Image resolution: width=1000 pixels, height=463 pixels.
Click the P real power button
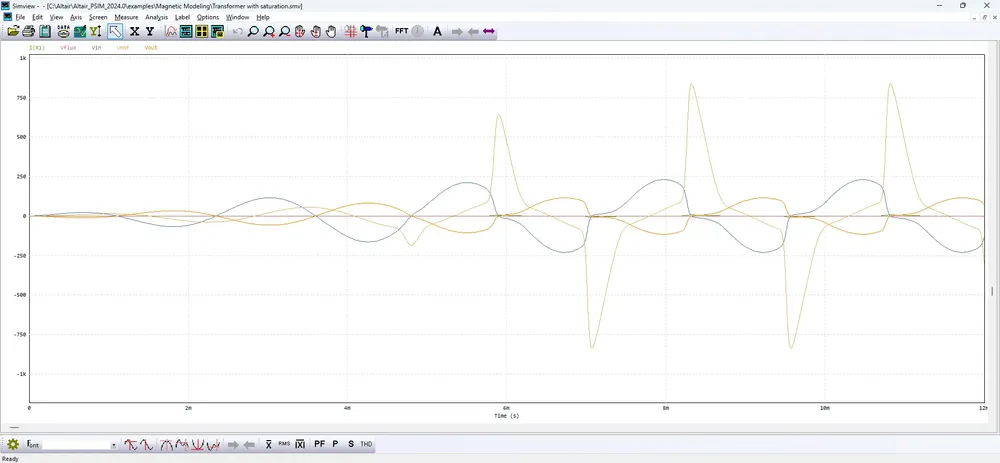(335, 444)
